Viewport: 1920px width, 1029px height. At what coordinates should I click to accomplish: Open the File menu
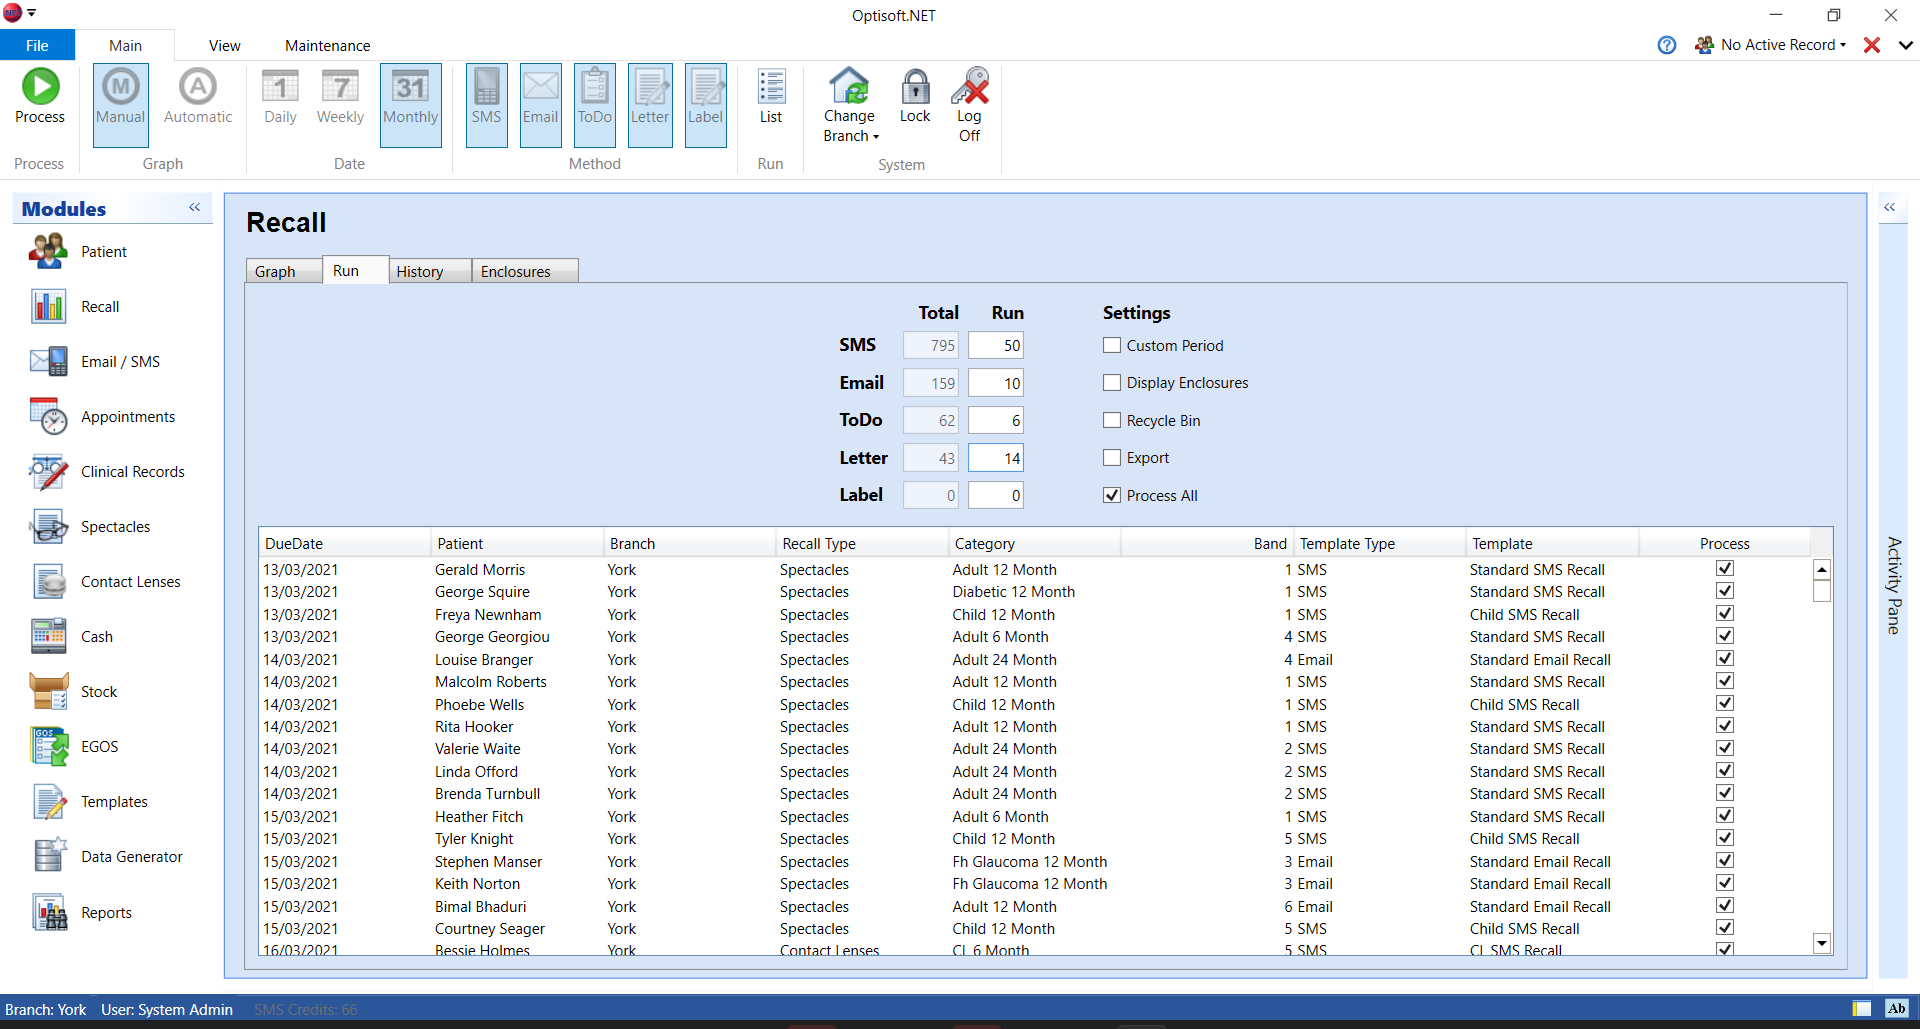pyautogui.click(x=37, y=45)
